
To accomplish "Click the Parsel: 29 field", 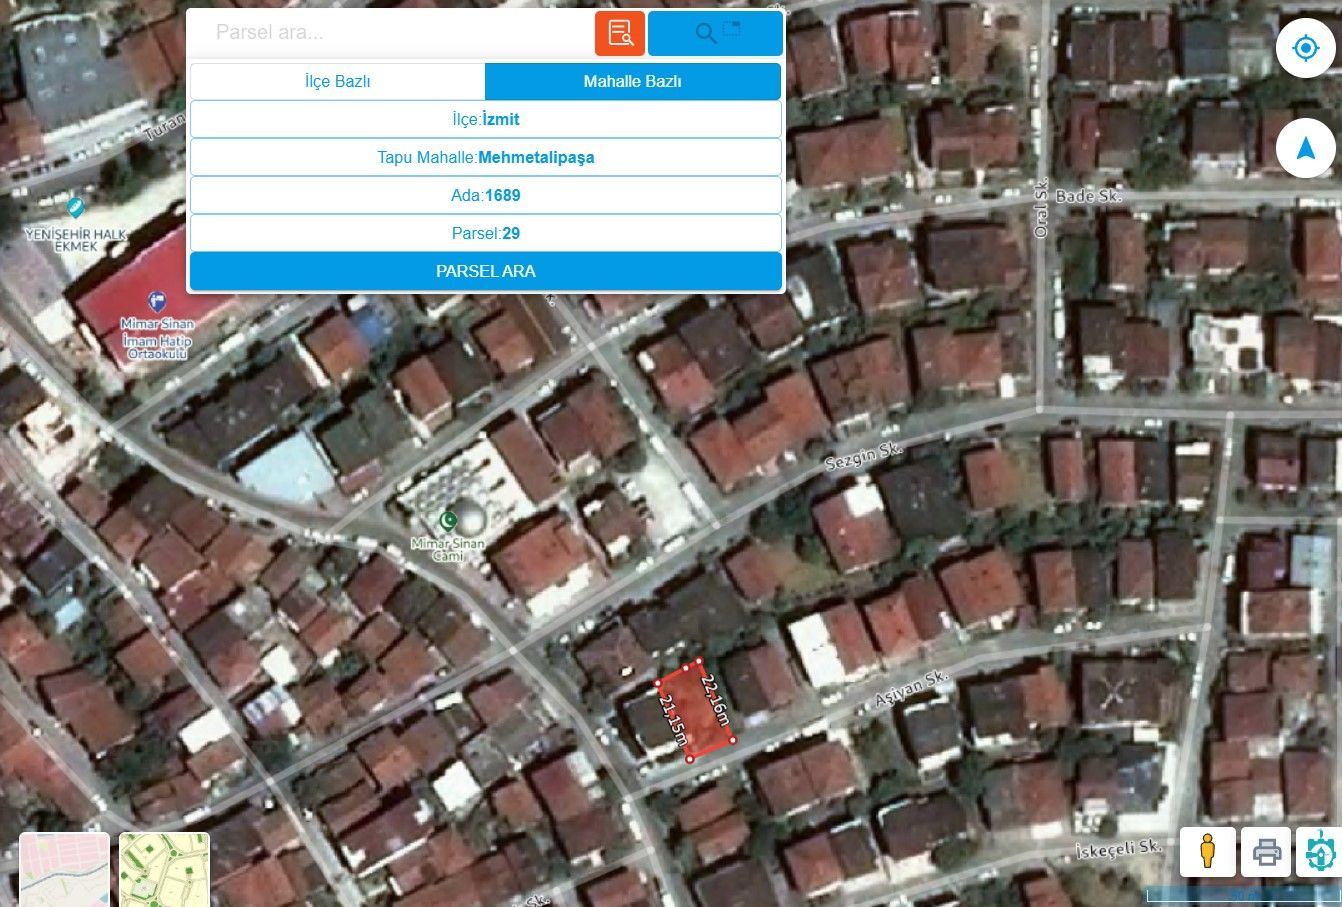I will (485, 233).
